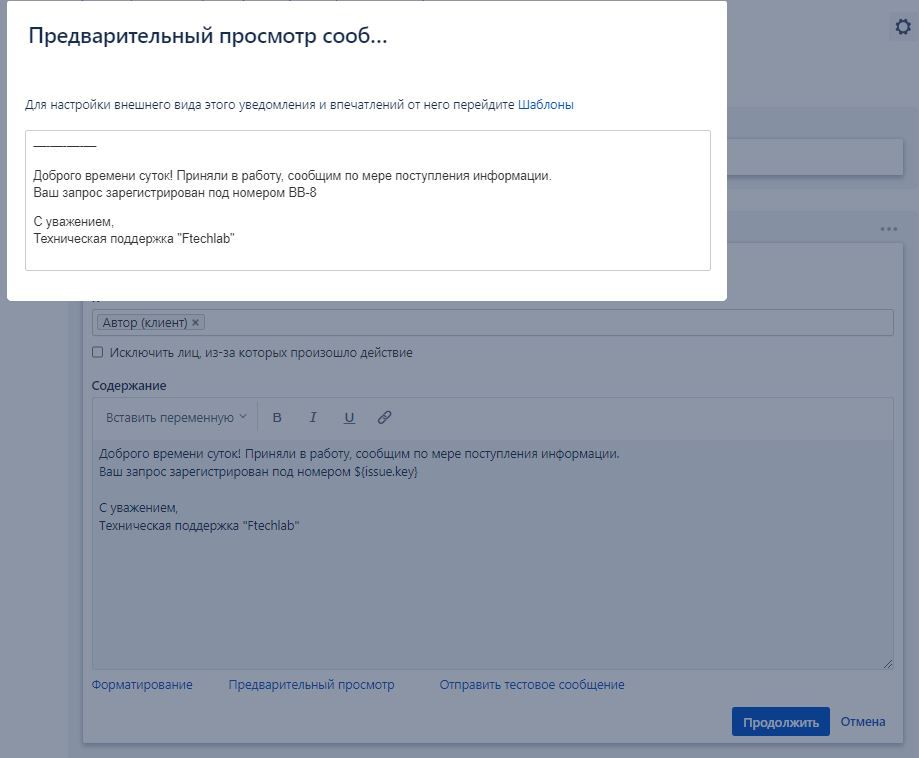Enable 'Исключить лиц, из-за которых произошло действие'
Viewport: 919px width, 758px height.
(x=97, y=352)
